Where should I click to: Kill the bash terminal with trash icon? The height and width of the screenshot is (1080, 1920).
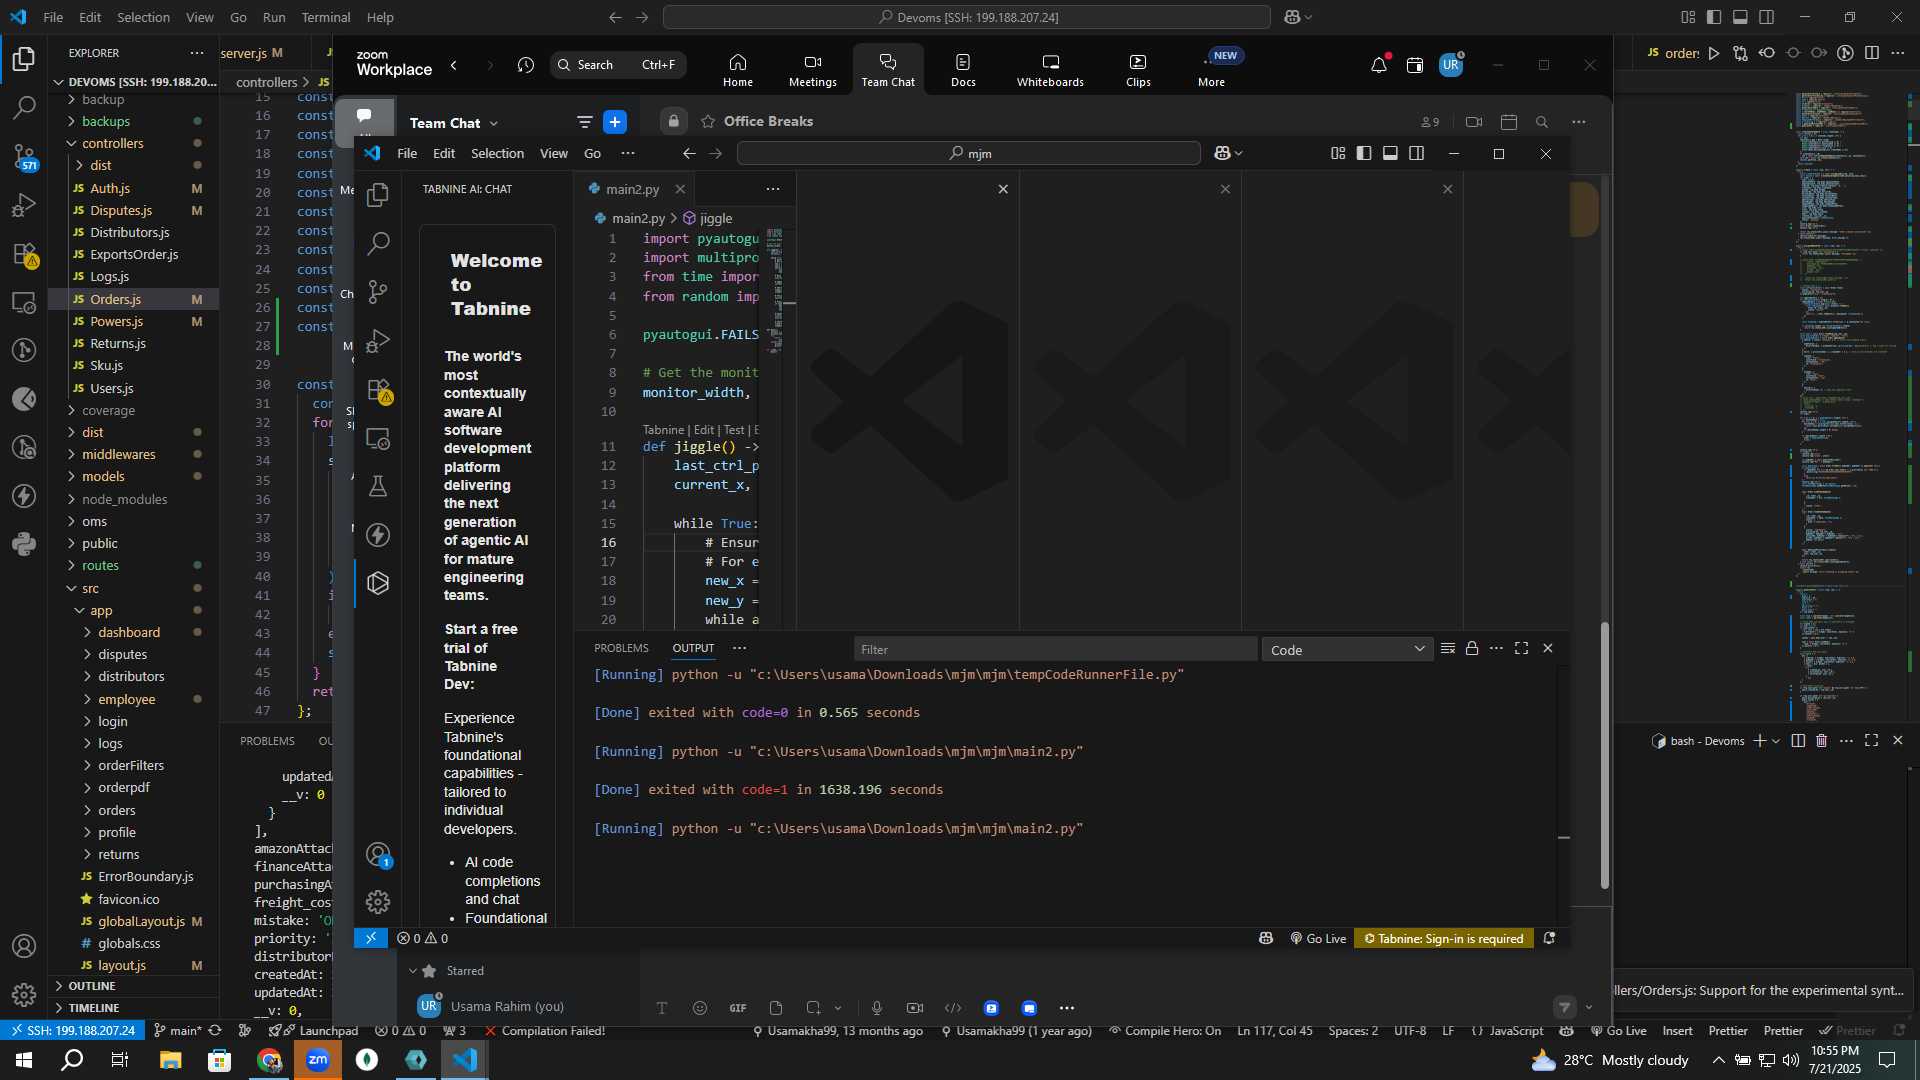click(1822, 741)
